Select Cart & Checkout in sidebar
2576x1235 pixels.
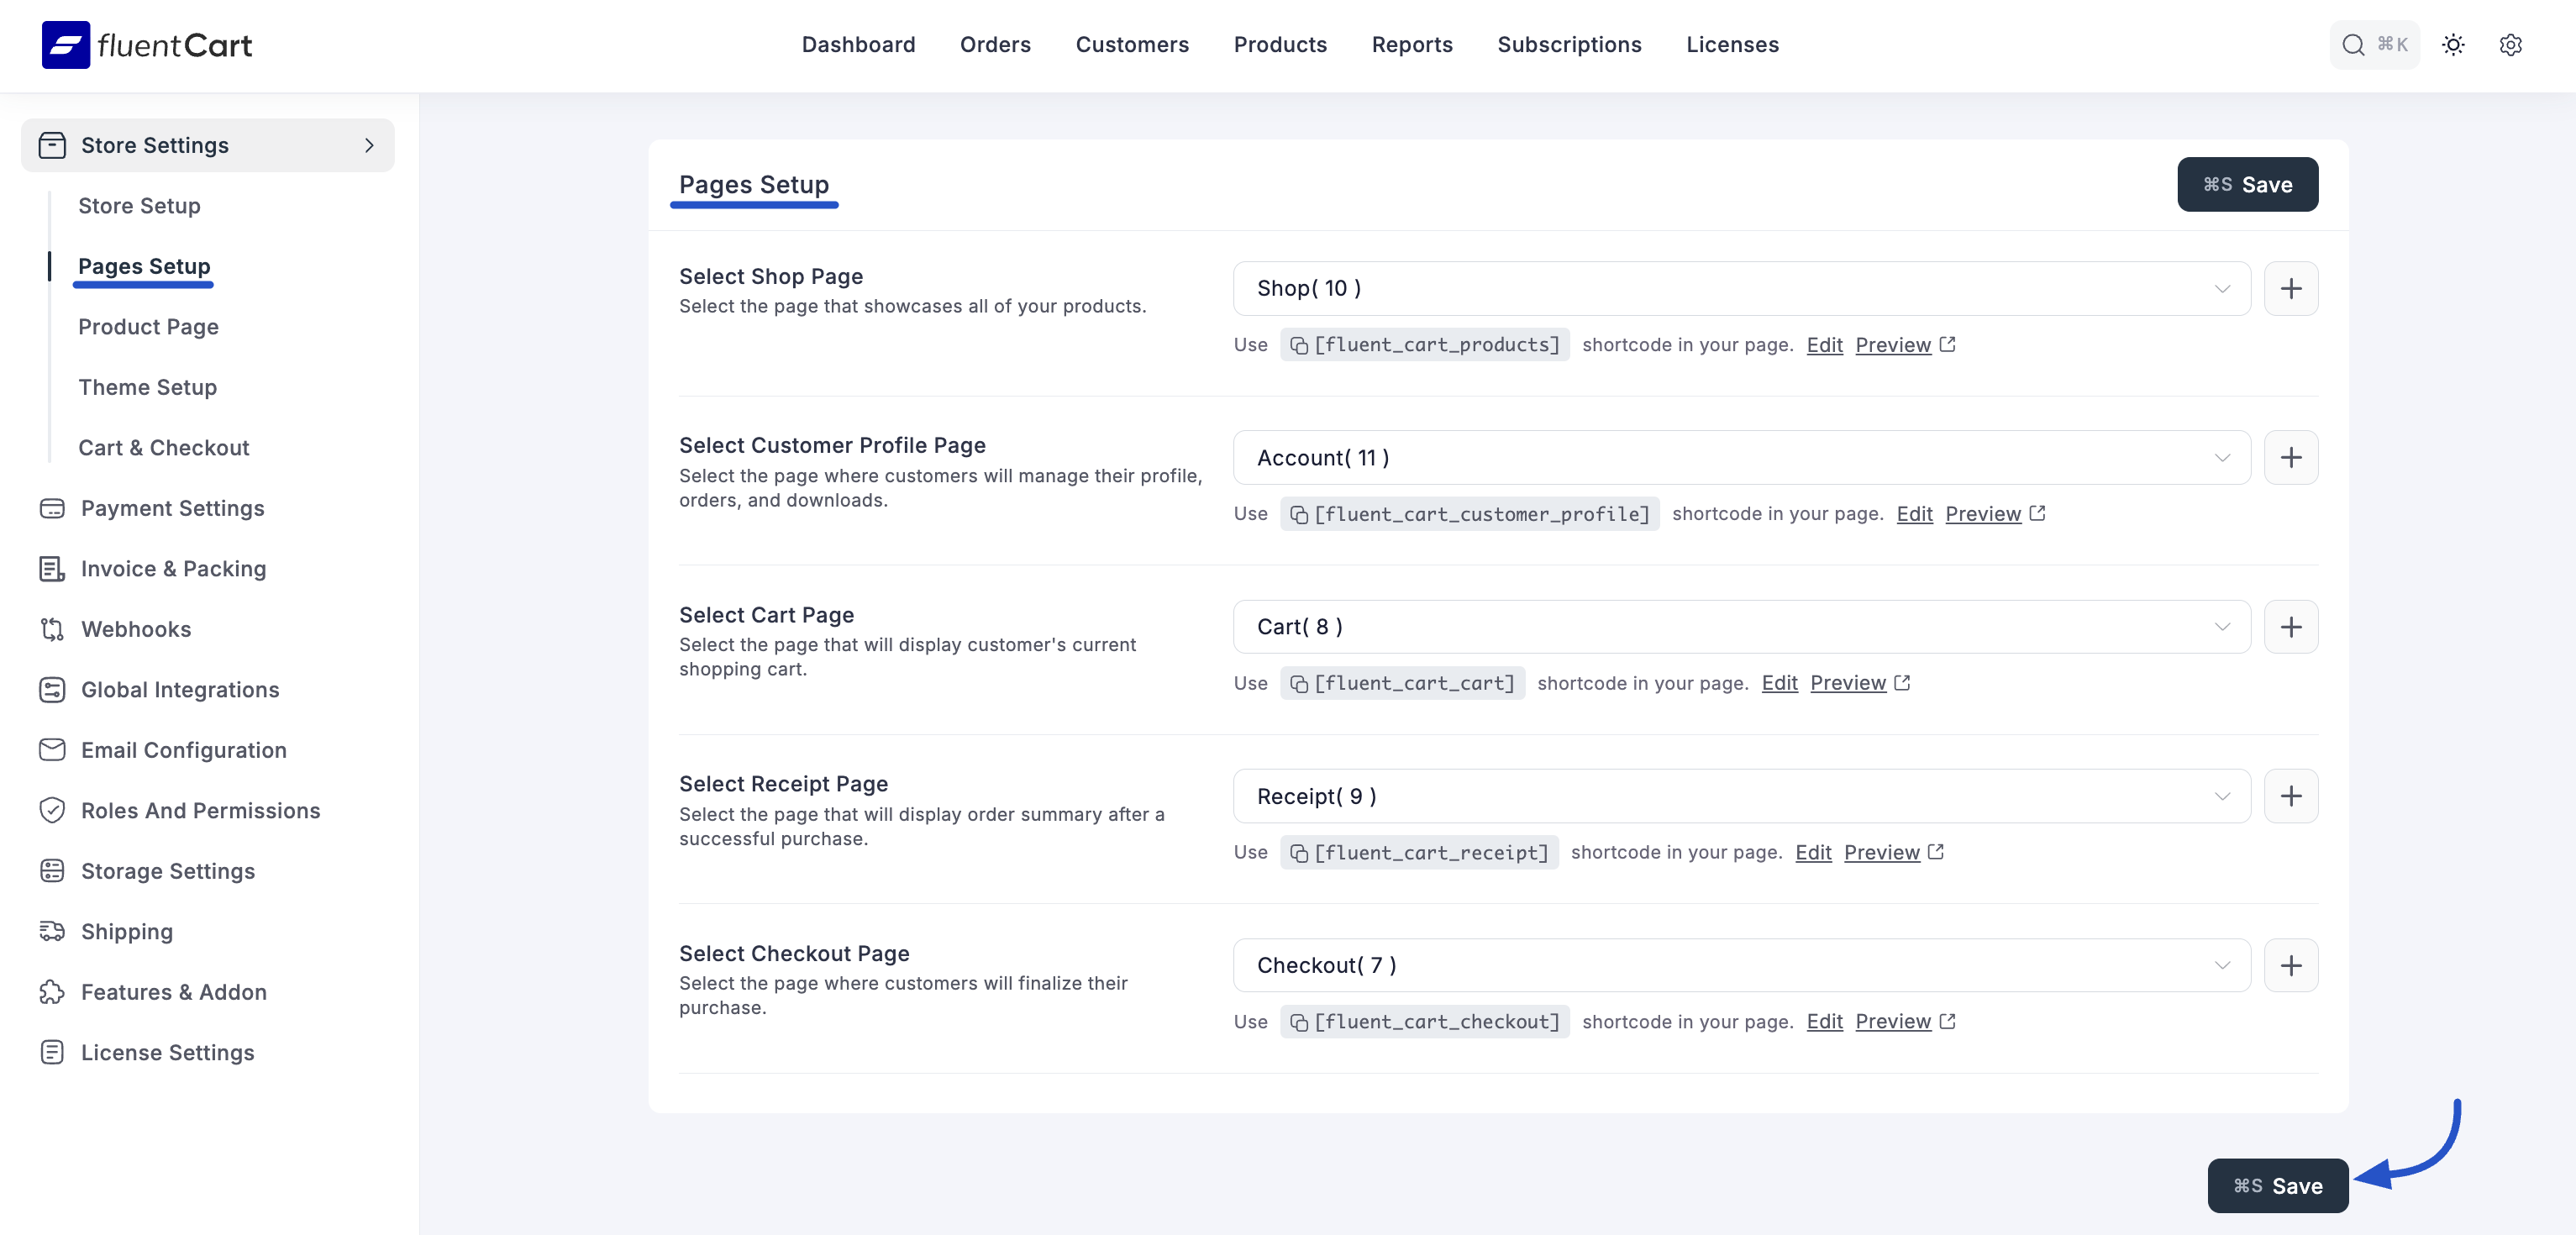(164, 448)
